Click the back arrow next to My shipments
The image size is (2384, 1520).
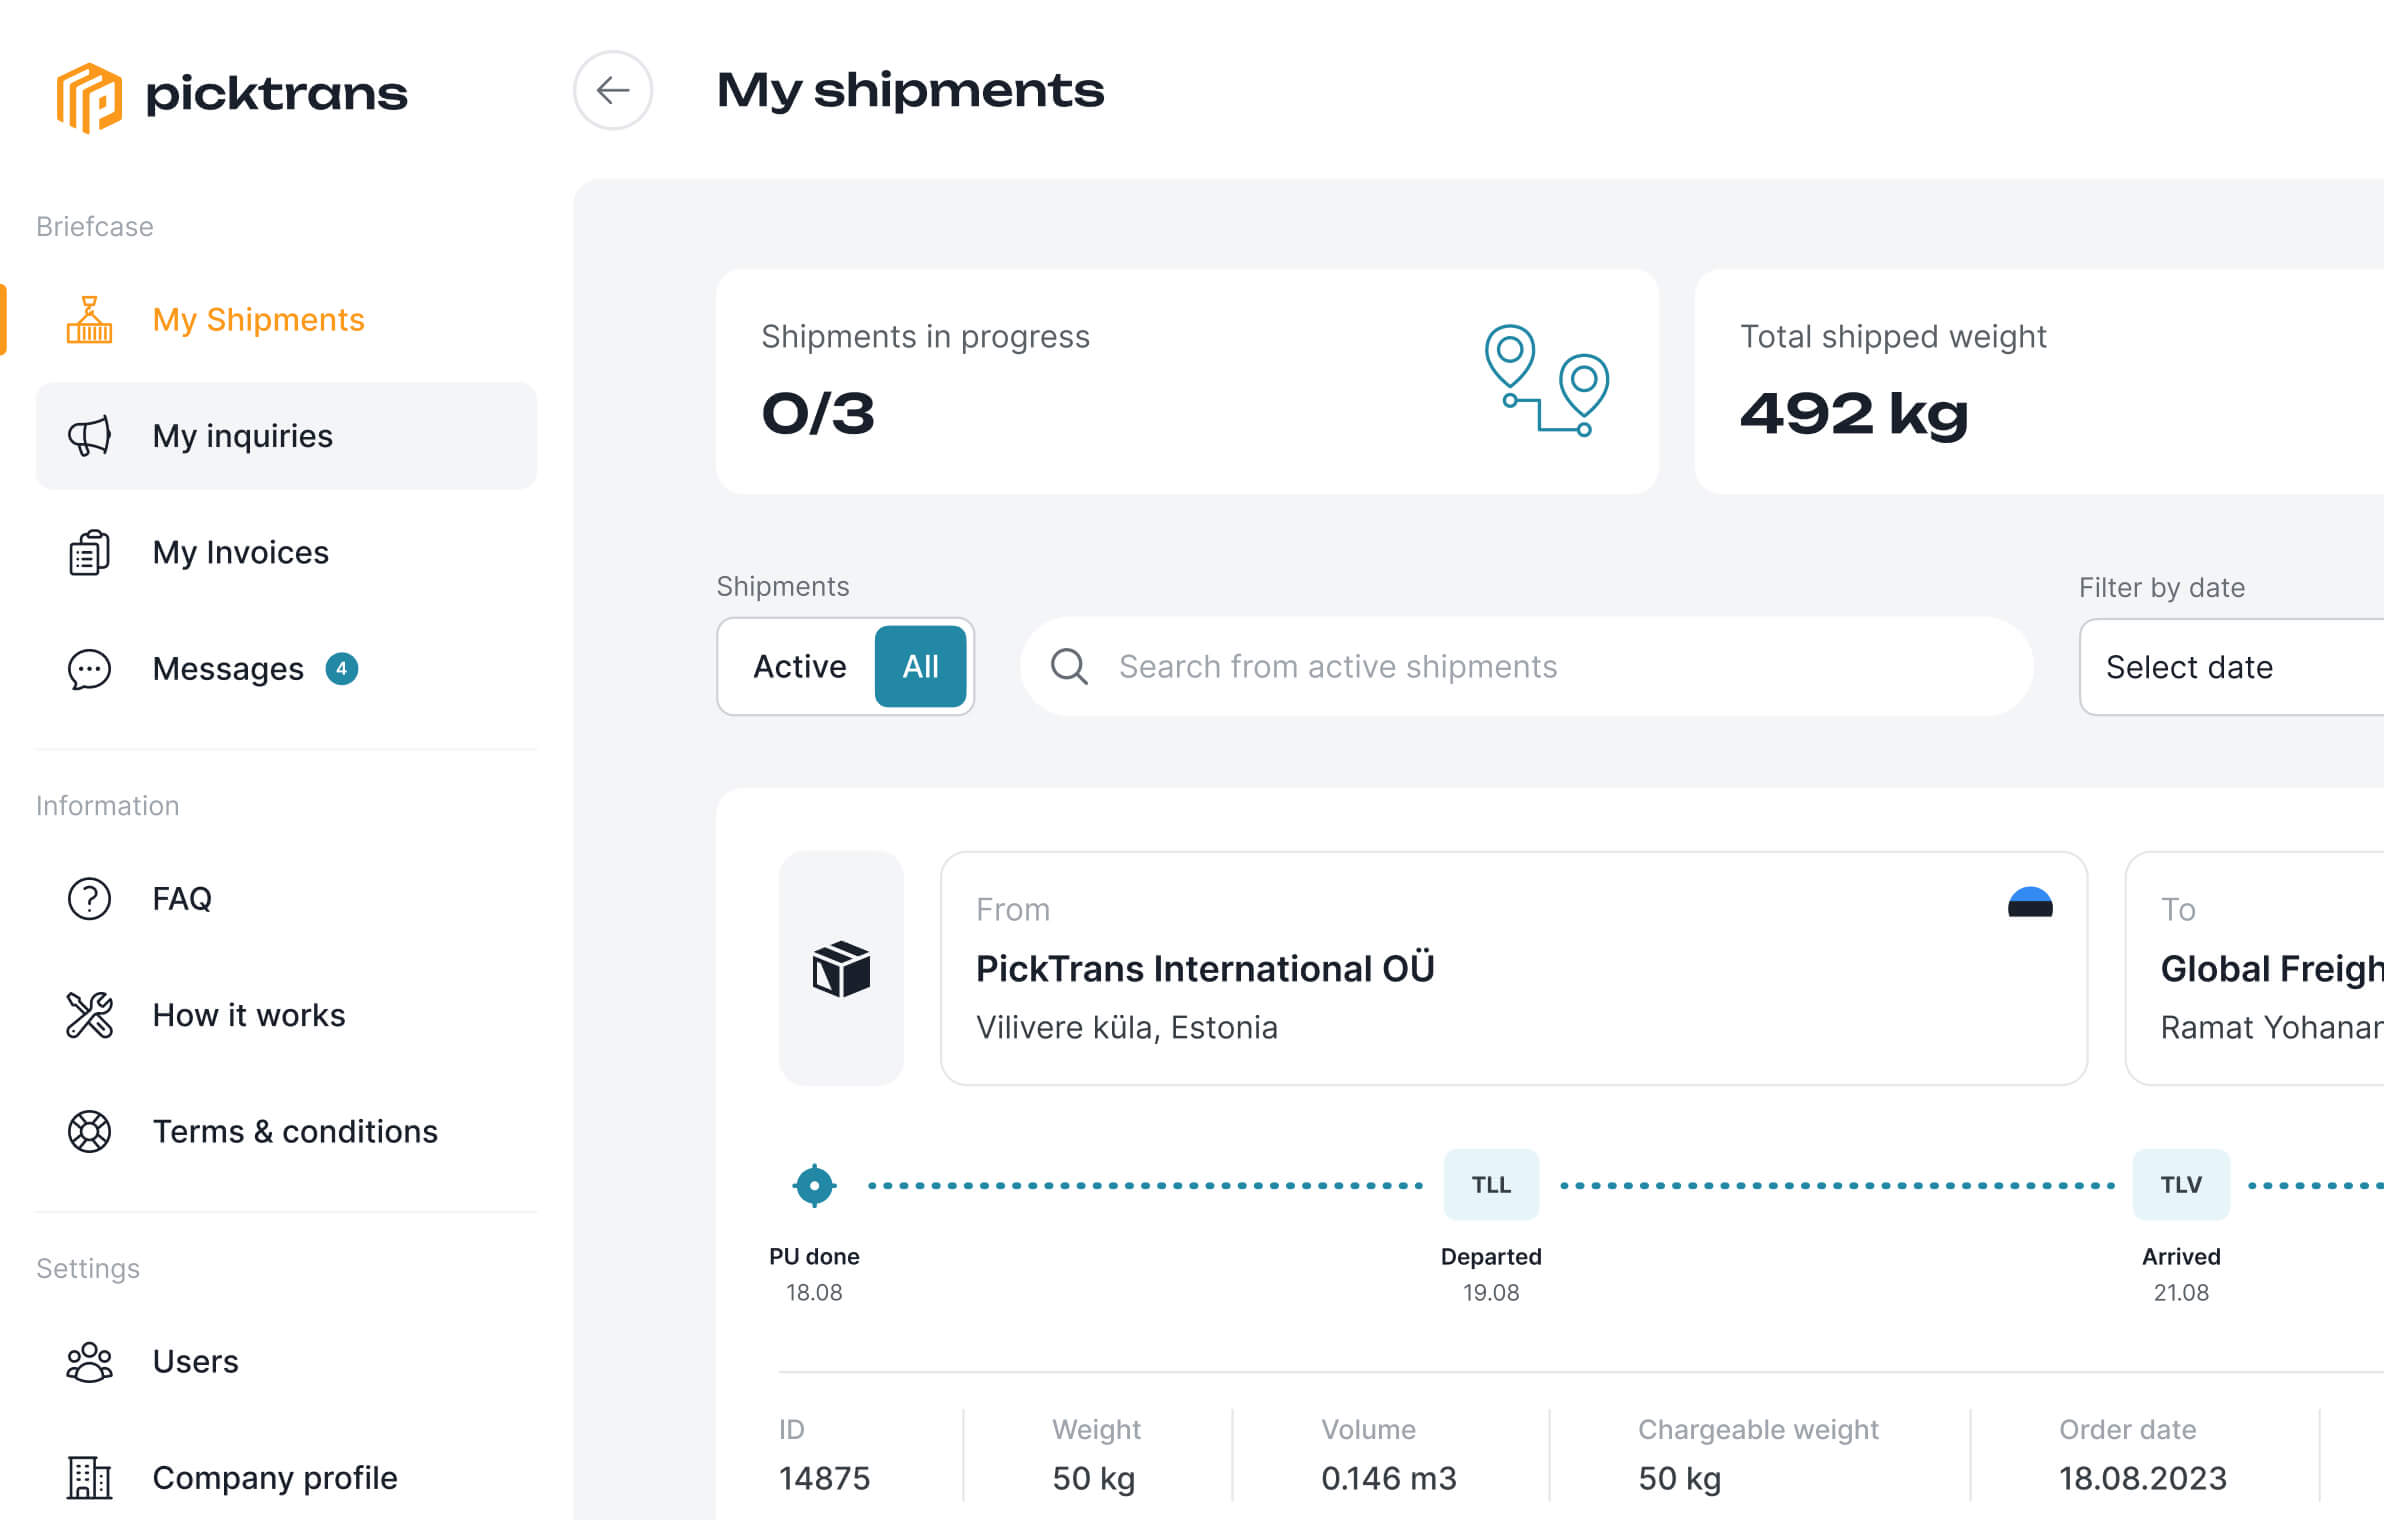coord(613,91)
